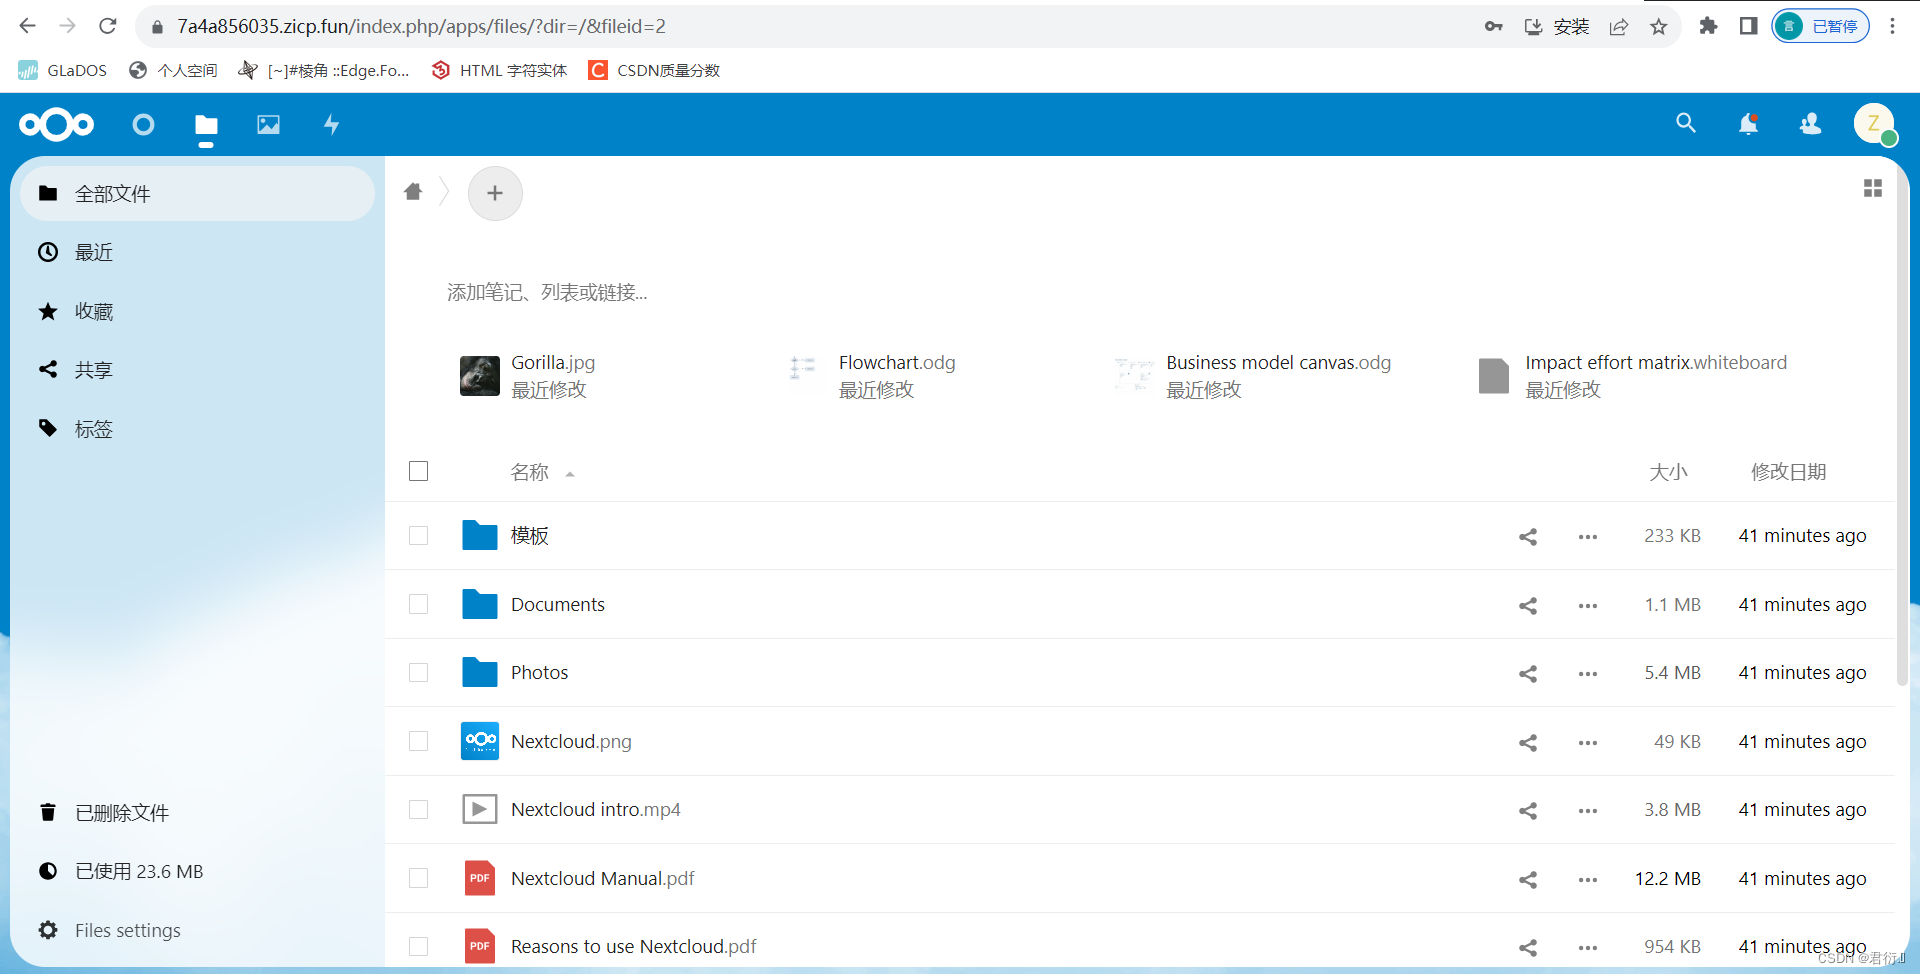Share the Documents folder

pyautogui.click(x=1528, y=606)
